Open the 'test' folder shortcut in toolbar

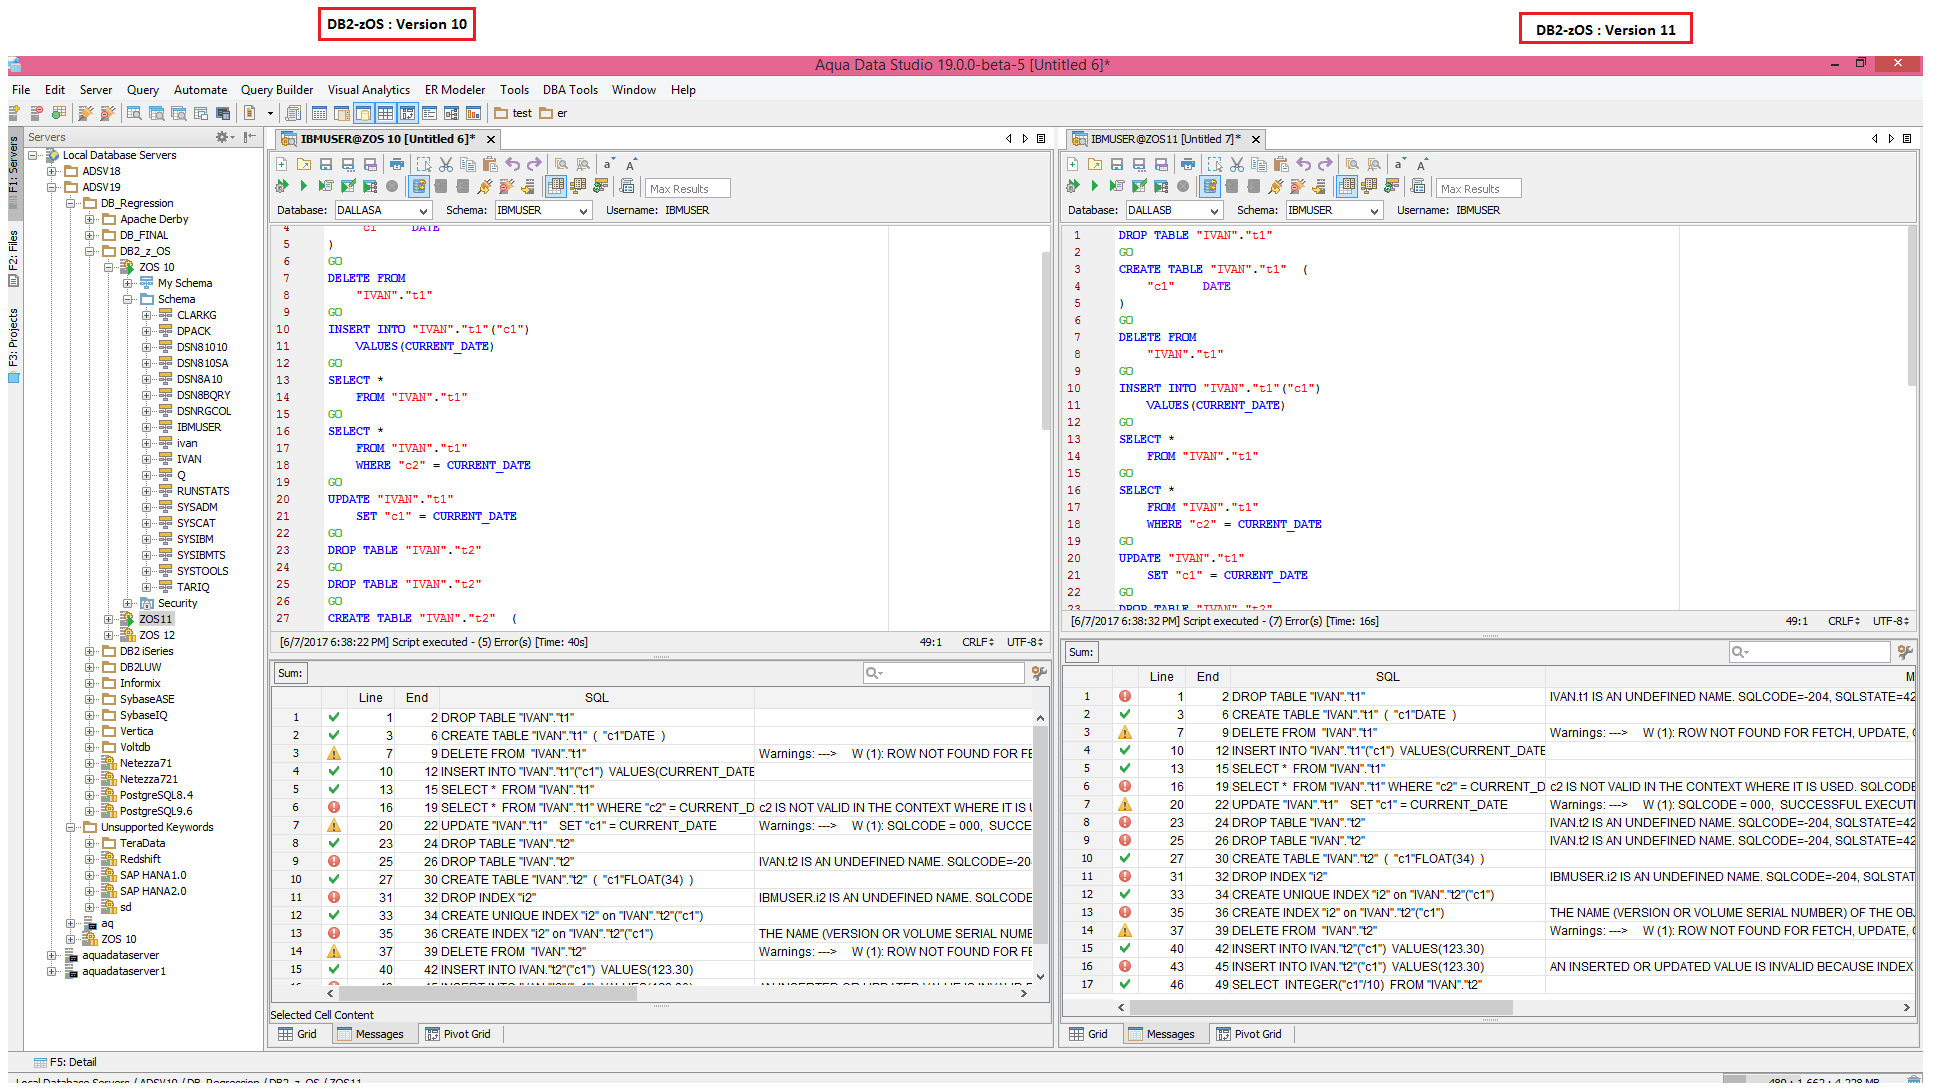[513, 113]
